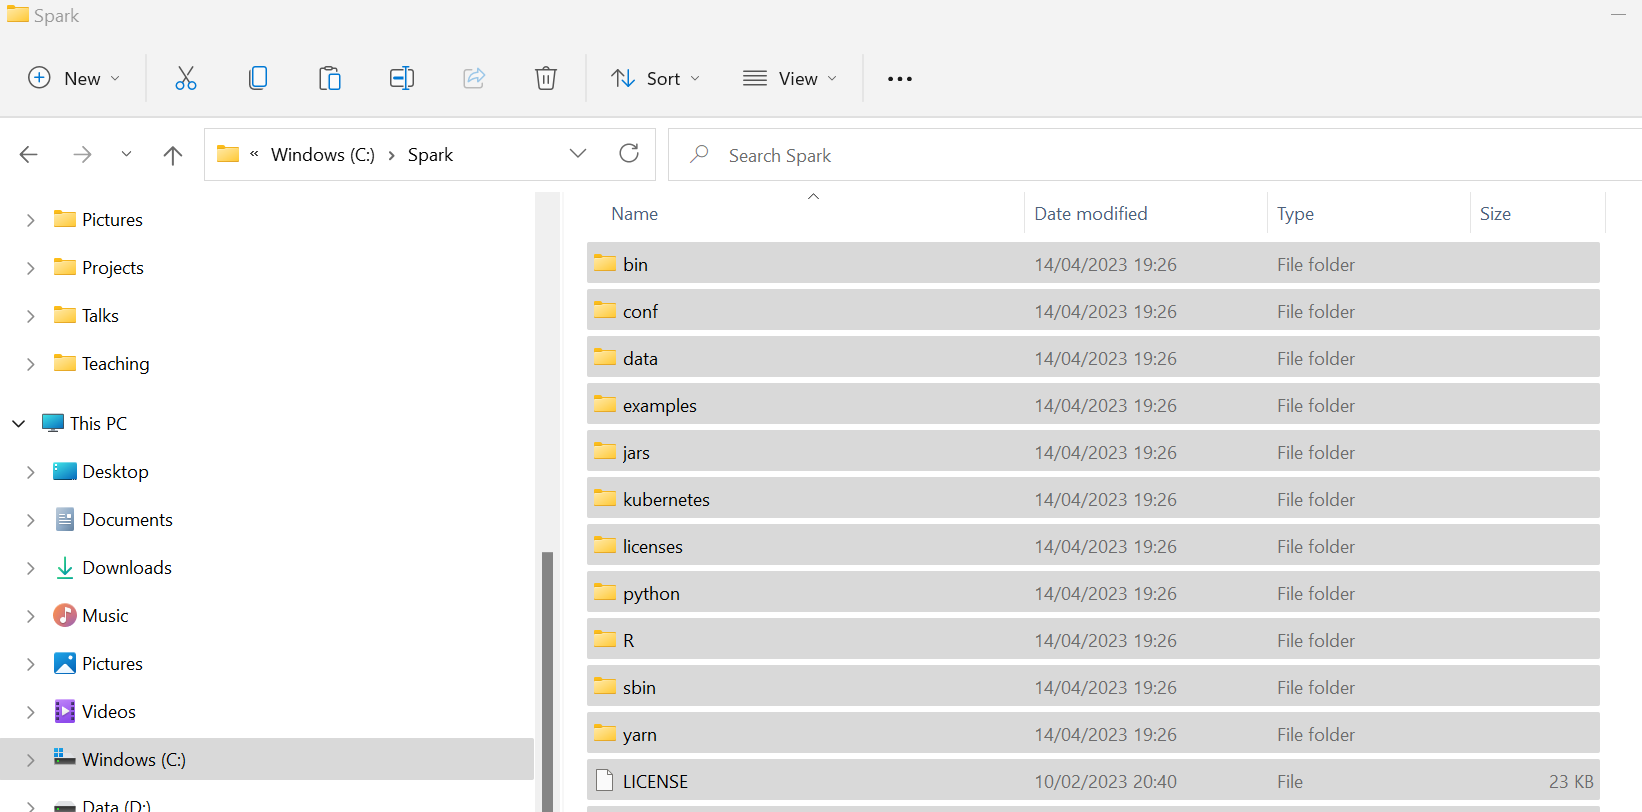The height and width of the screenshot is (812, 1642).
Task: Click the This PC monitor icon
Action: tap(53, 423)
